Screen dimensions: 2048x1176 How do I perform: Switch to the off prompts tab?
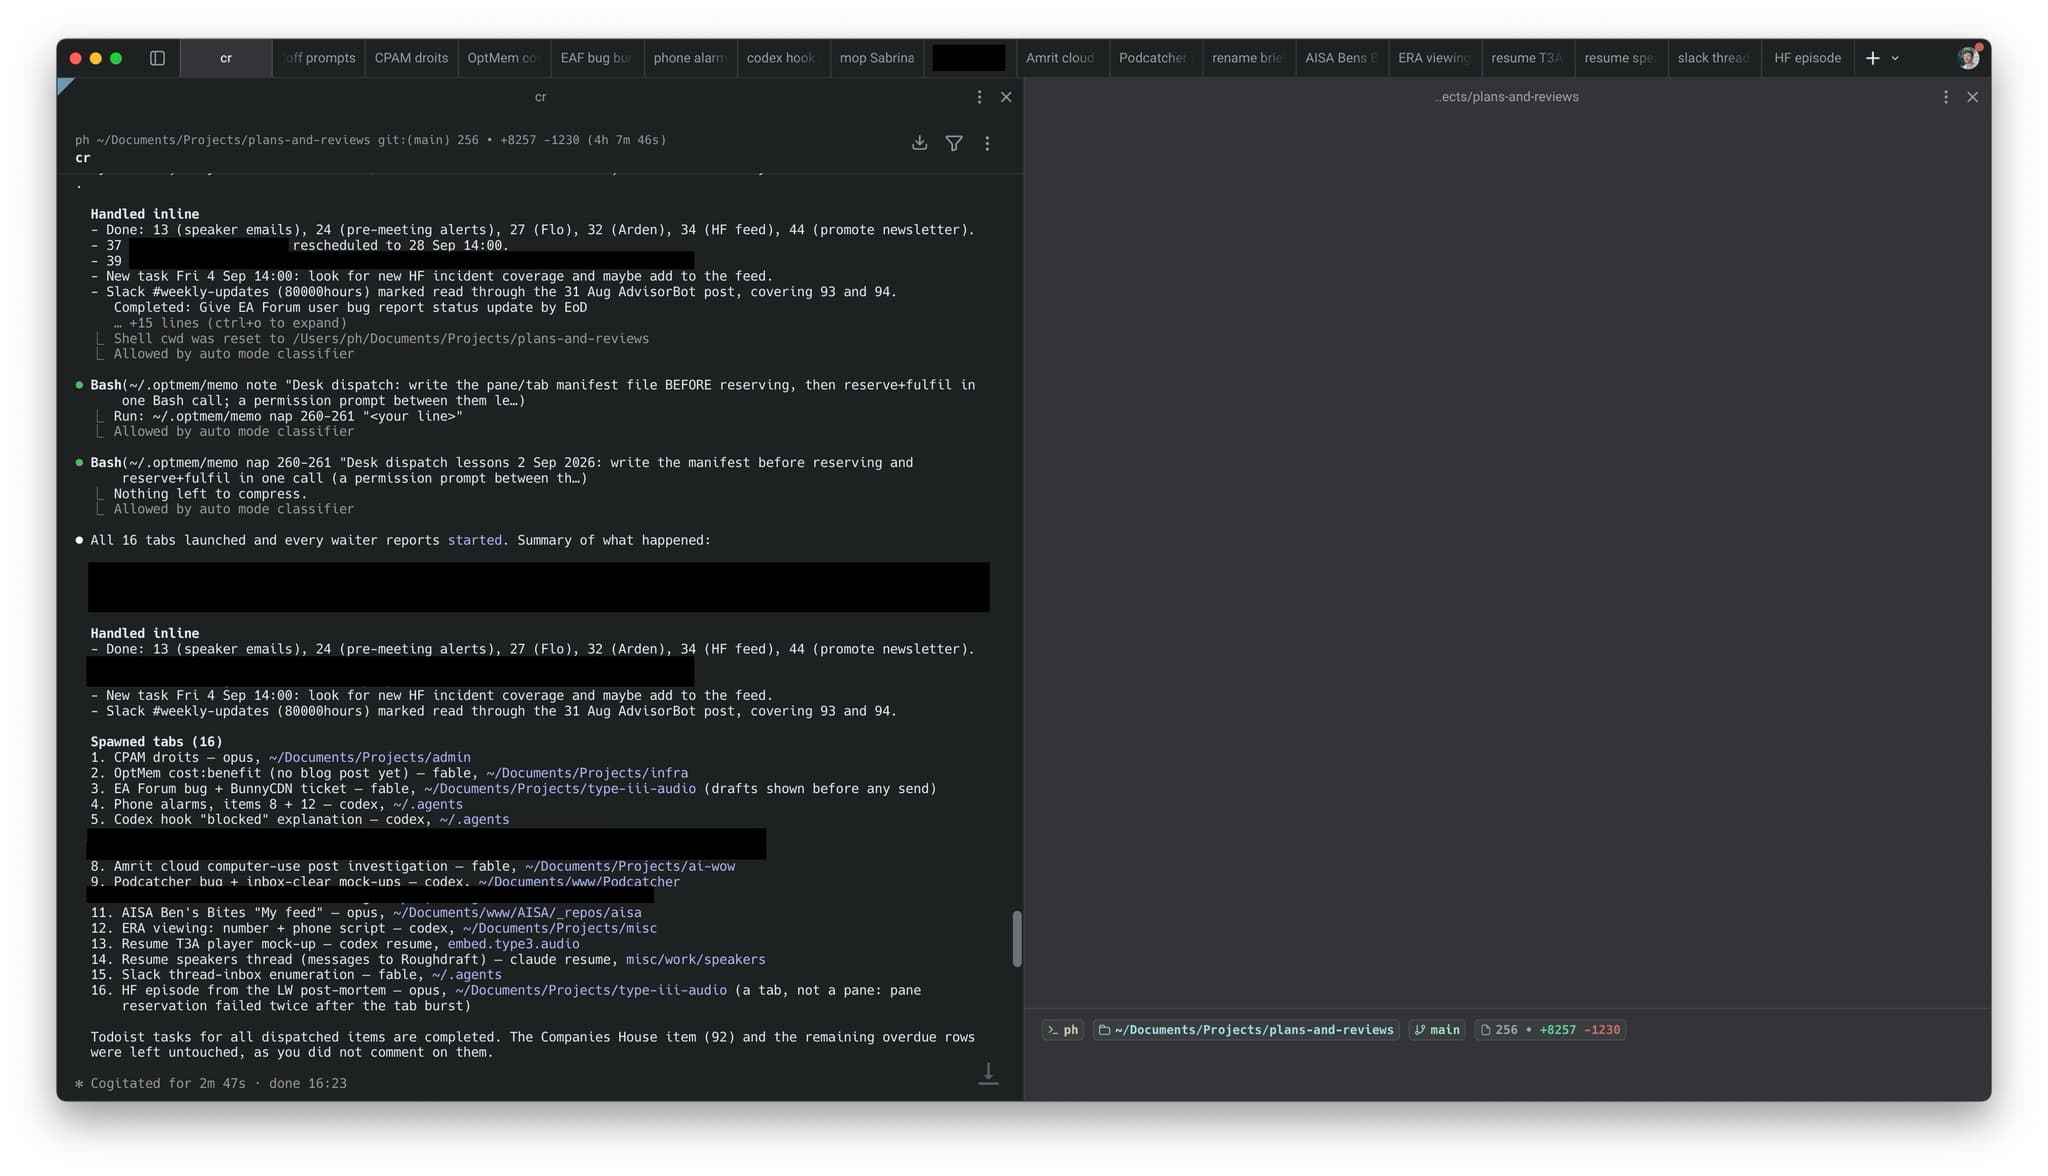pos(319,58)
